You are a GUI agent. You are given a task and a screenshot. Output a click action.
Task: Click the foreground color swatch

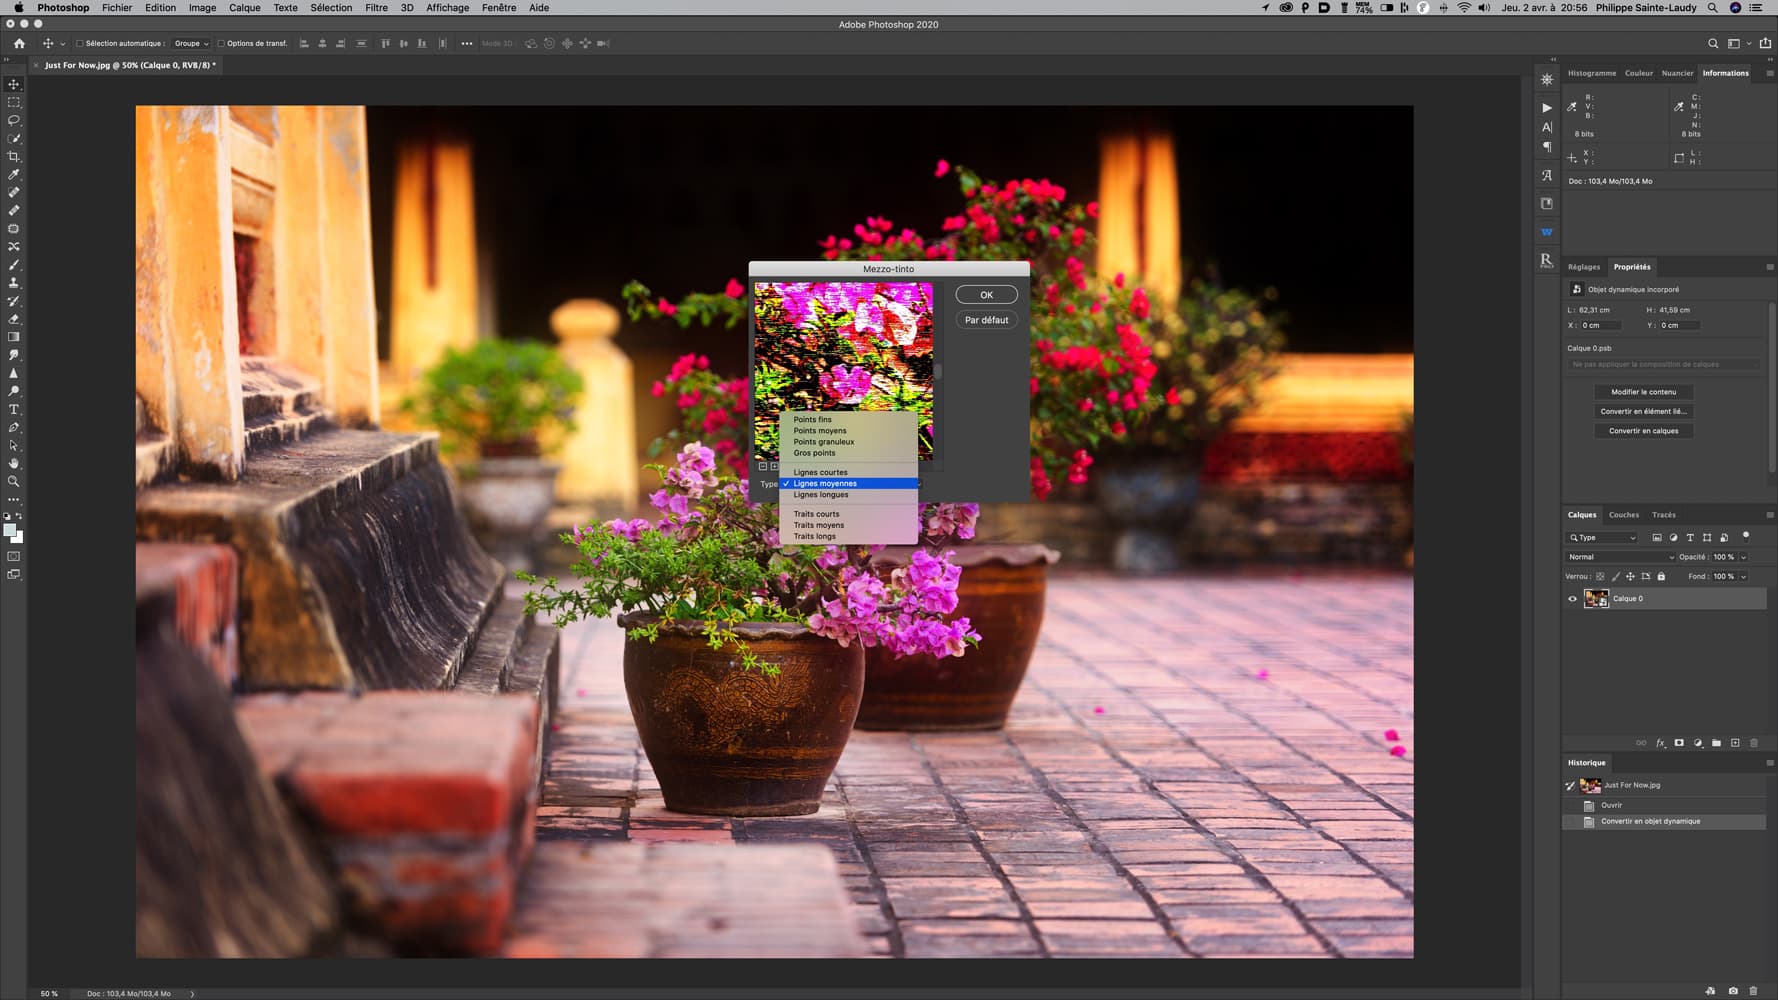[9, 531]
